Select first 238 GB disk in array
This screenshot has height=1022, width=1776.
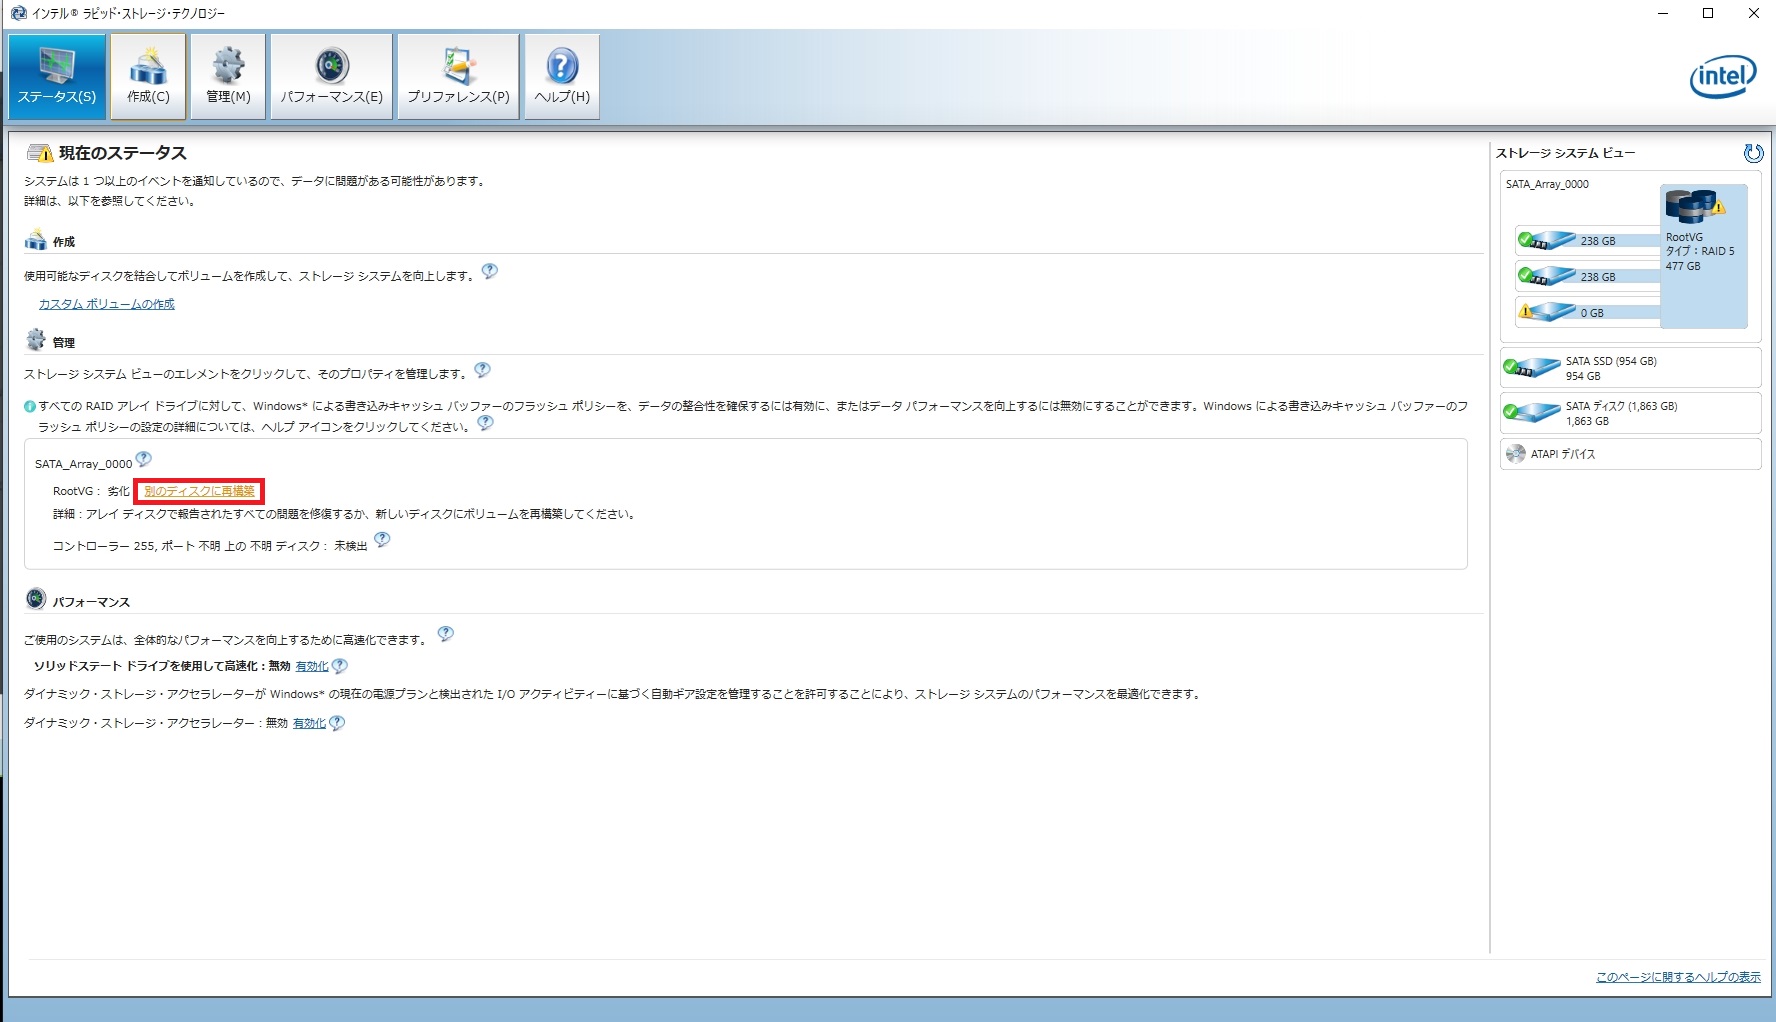click(1588, 240)
